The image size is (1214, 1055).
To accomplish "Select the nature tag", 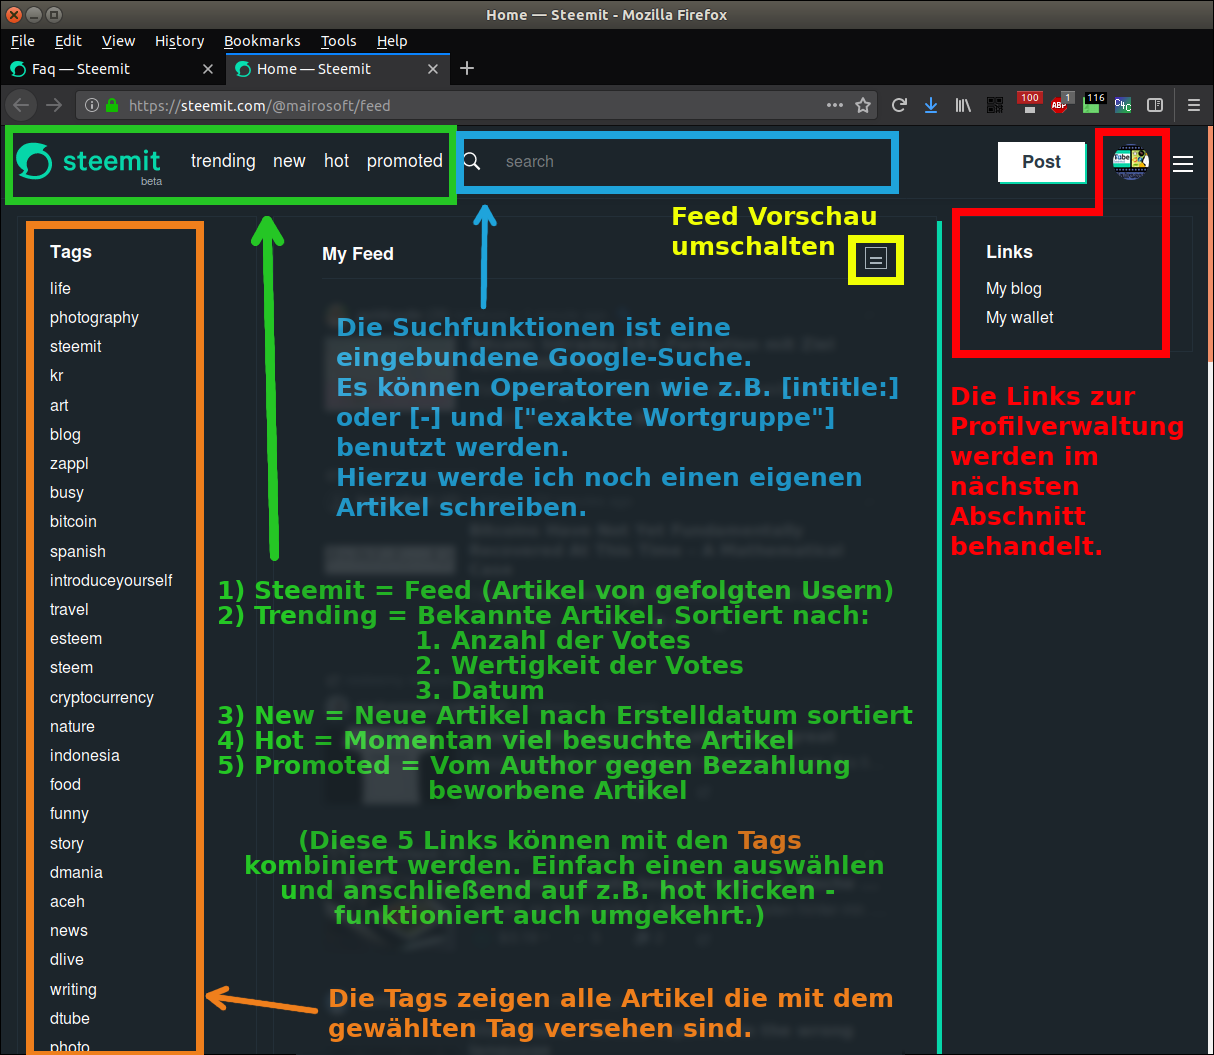I will 72,726.
